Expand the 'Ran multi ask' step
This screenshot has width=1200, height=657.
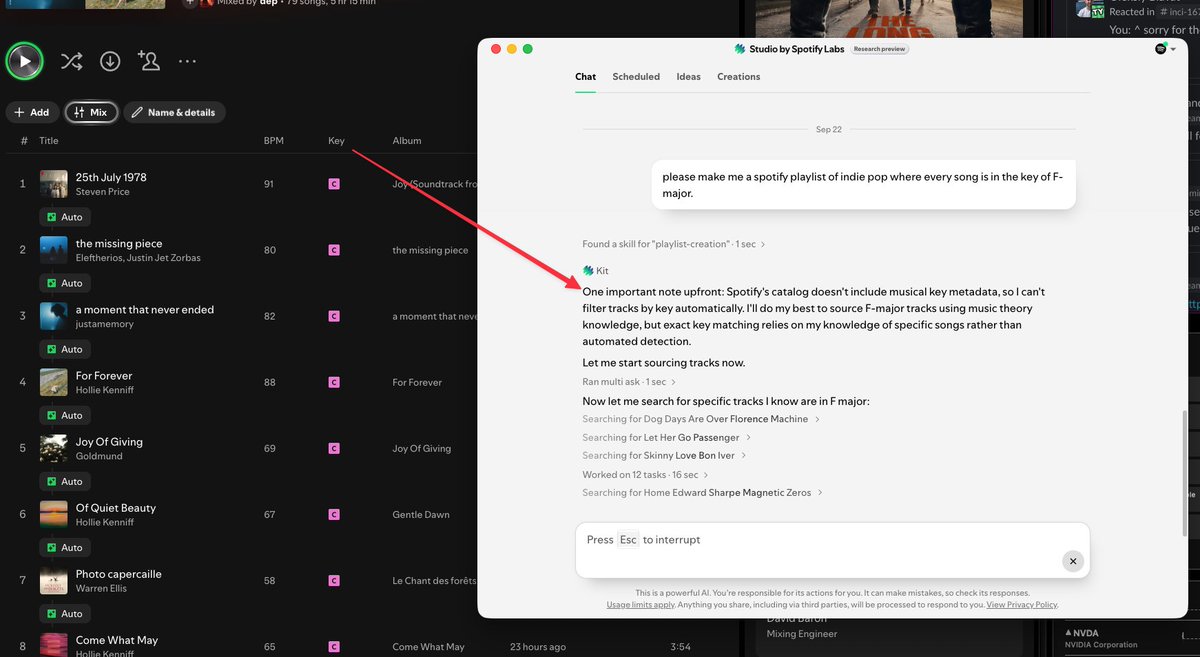629,382
